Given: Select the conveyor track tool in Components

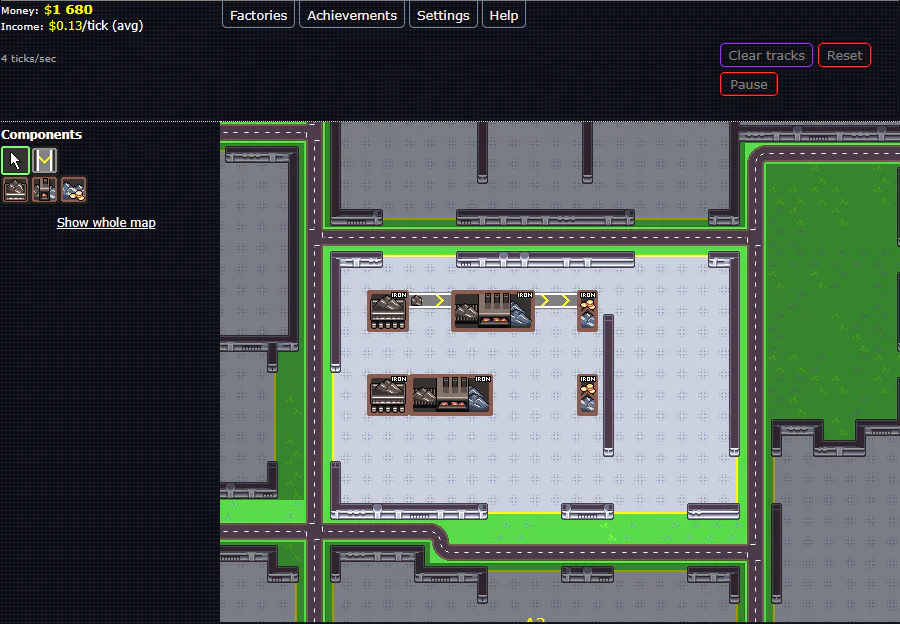Looking at the screenshot, I should [x=45, y=161].
